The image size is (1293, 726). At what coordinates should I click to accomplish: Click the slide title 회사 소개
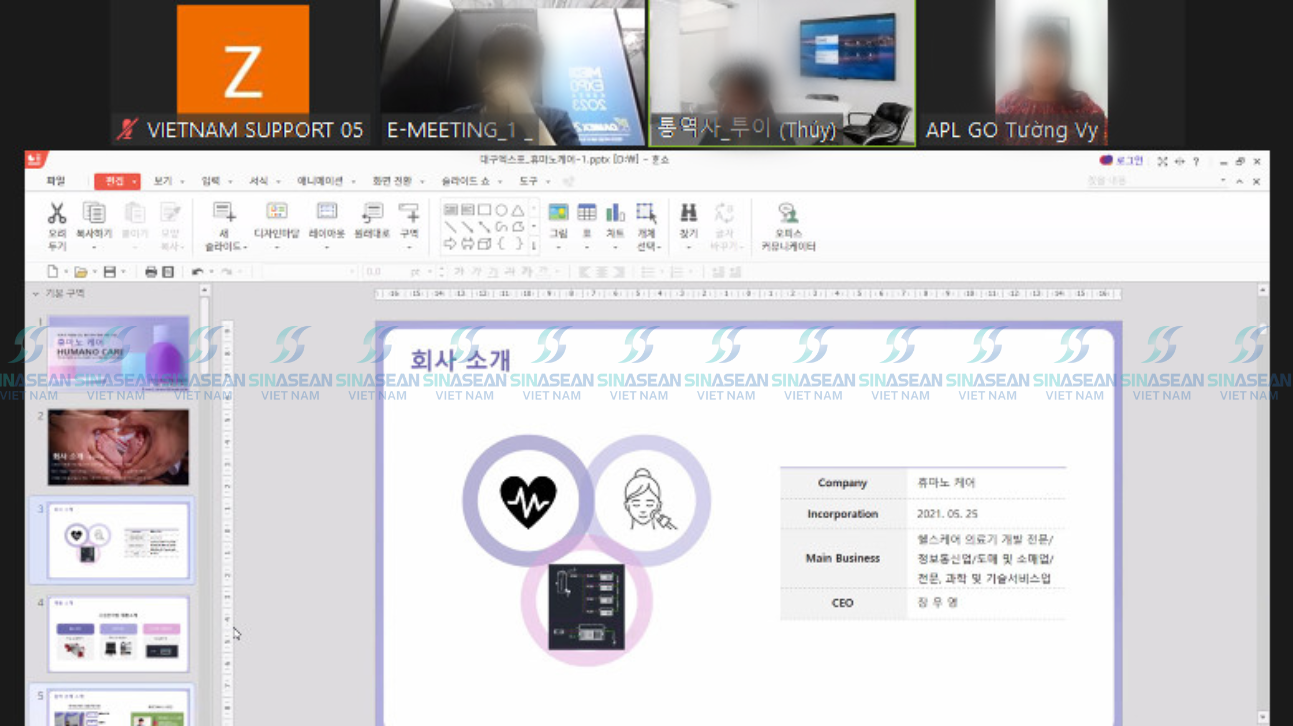click(459, 360)
